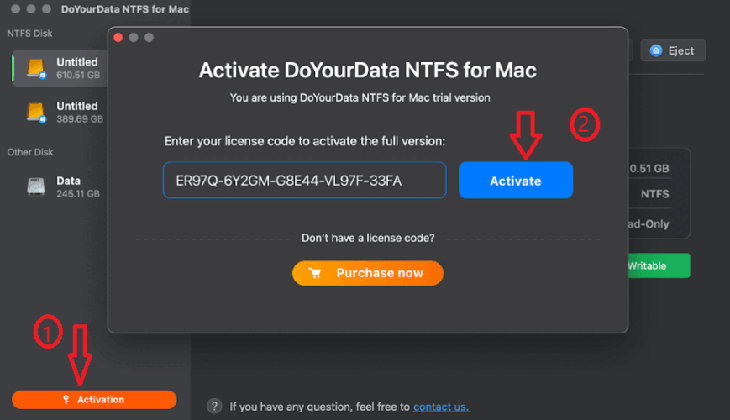Open the contact us link

point(440,407)
